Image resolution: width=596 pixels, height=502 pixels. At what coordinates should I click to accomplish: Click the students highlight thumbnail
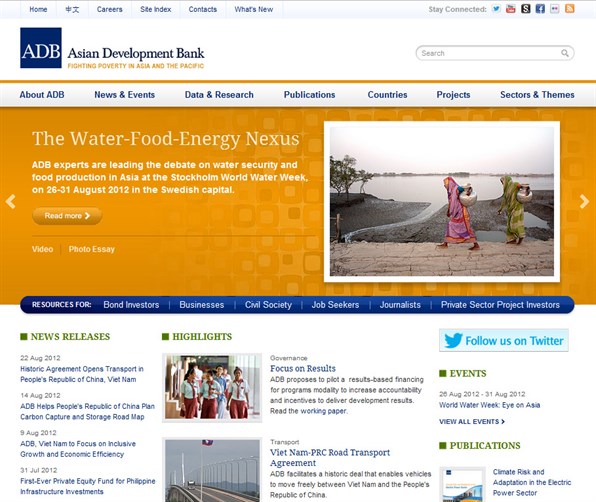click(x=212, y=388)
